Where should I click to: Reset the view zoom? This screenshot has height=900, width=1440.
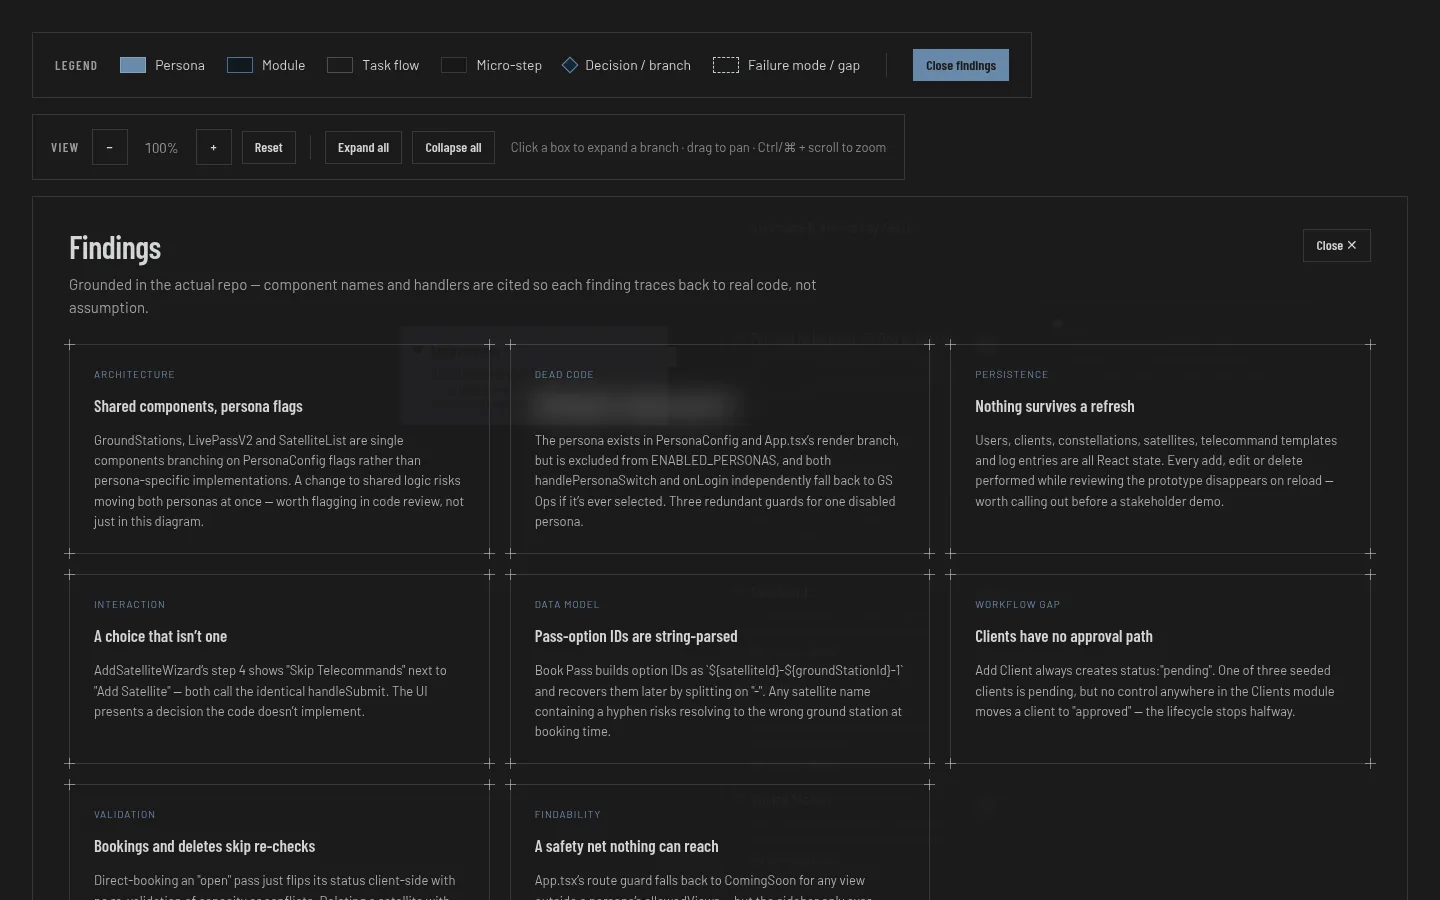[269, 147]
